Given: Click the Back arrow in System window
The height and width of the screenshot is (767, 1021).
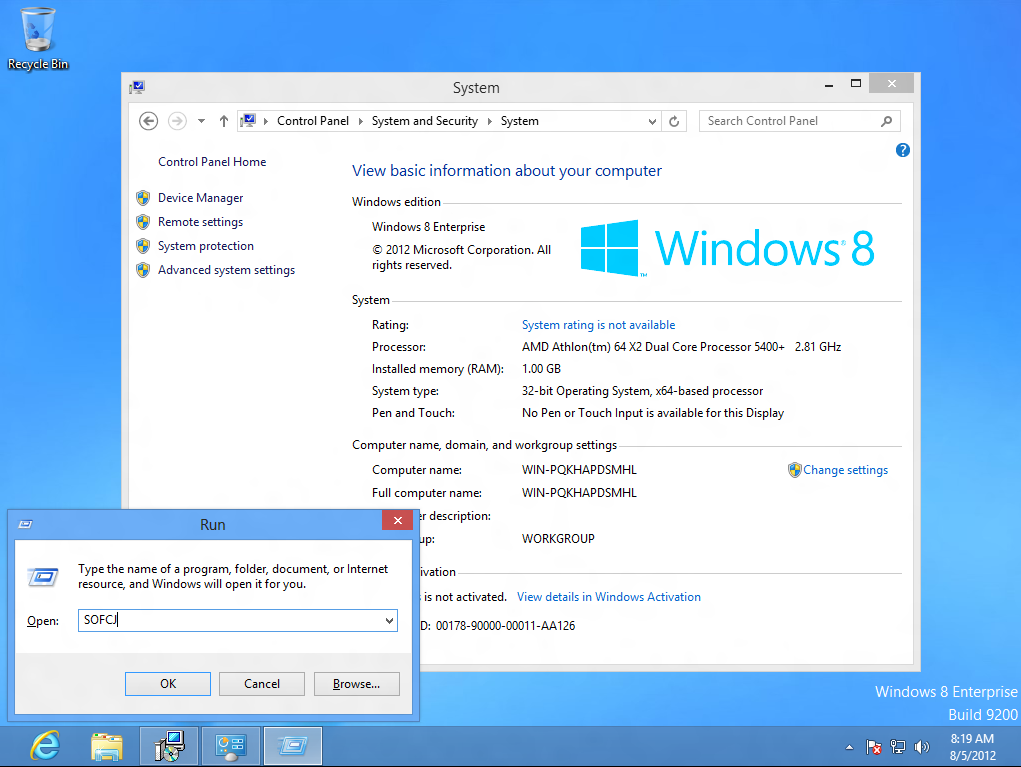Looking at the screenshot, I should 148,121.
